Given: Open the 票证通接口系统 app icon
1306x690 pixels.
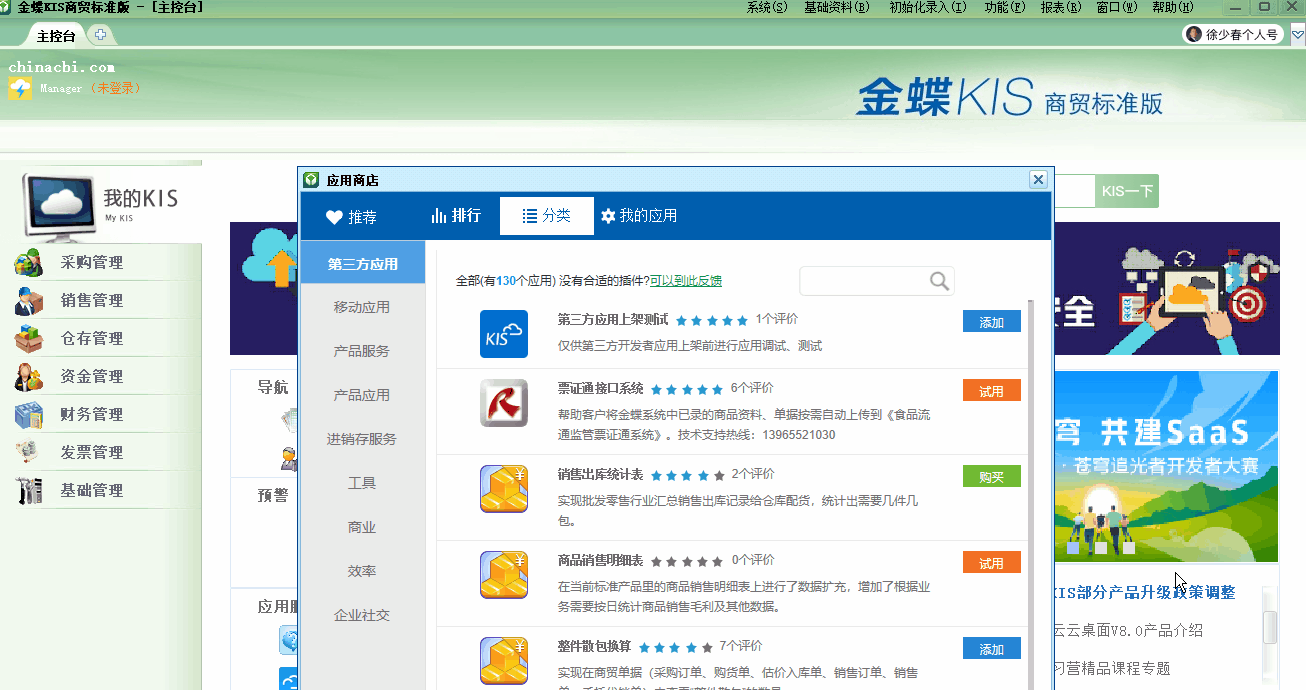Looking at the screenshot, I should [503, 402].
